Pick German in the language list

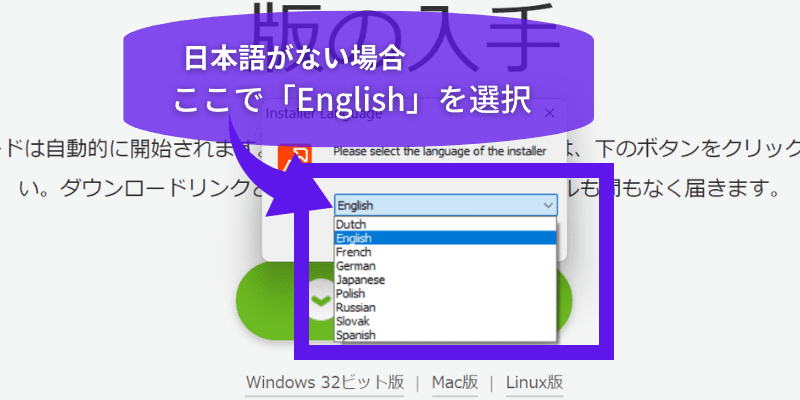[x=445, y=266]
